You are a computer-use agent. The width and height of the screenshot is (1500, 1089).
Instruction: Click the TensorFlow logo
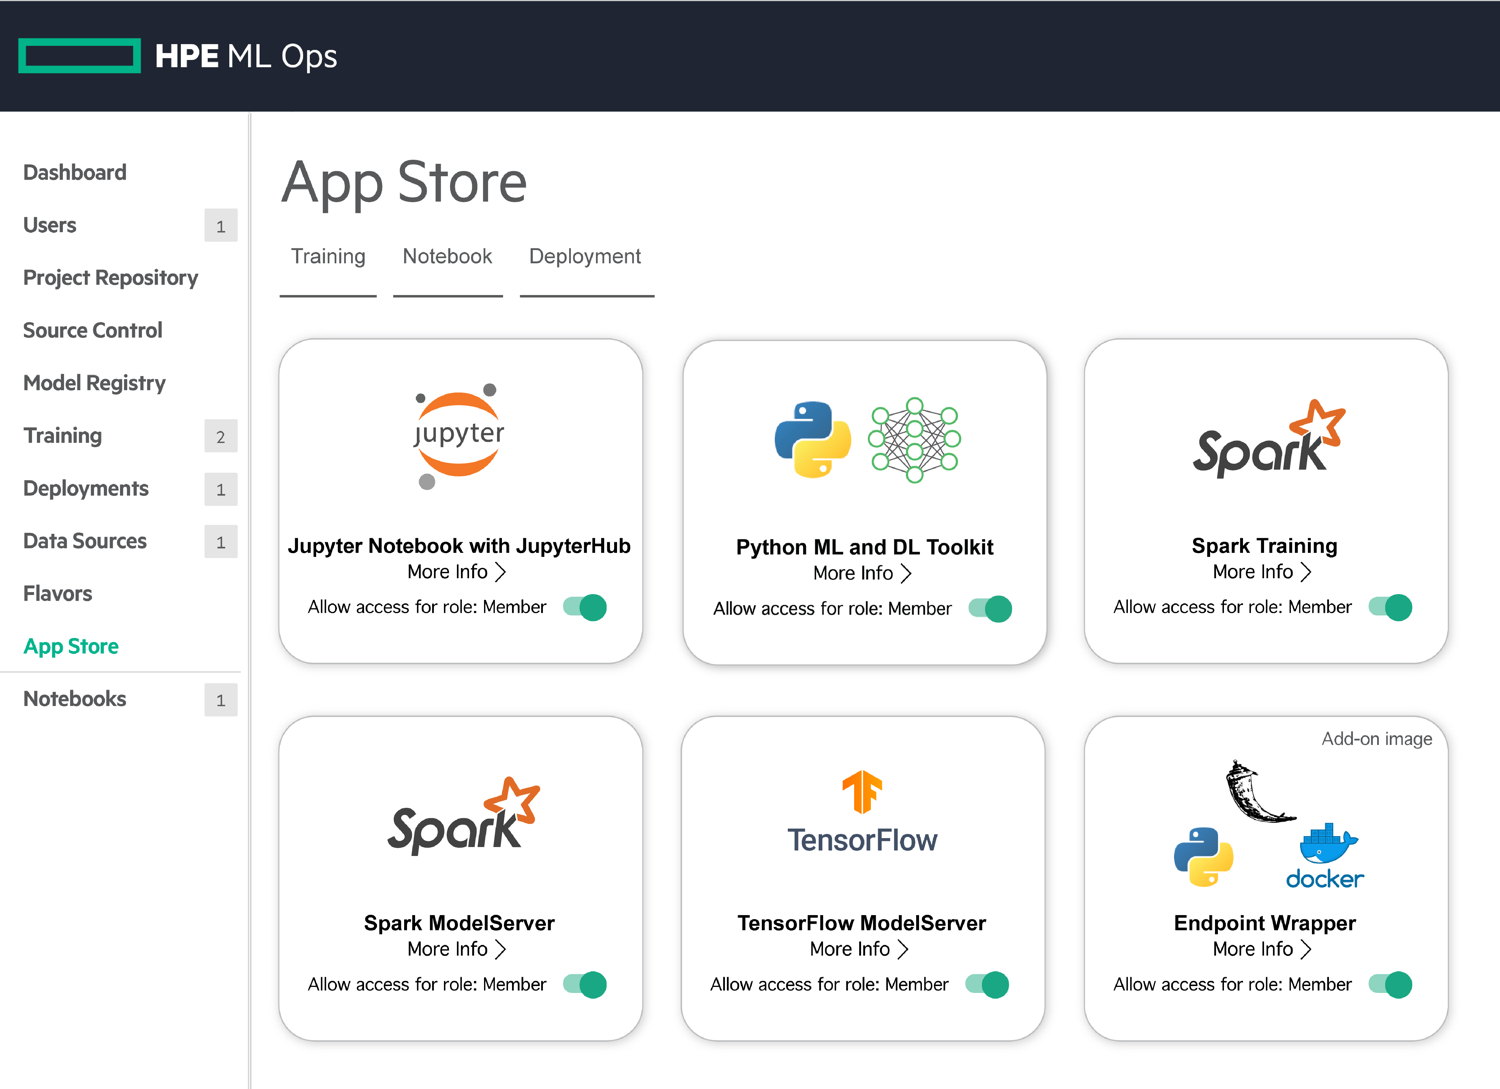862,812
